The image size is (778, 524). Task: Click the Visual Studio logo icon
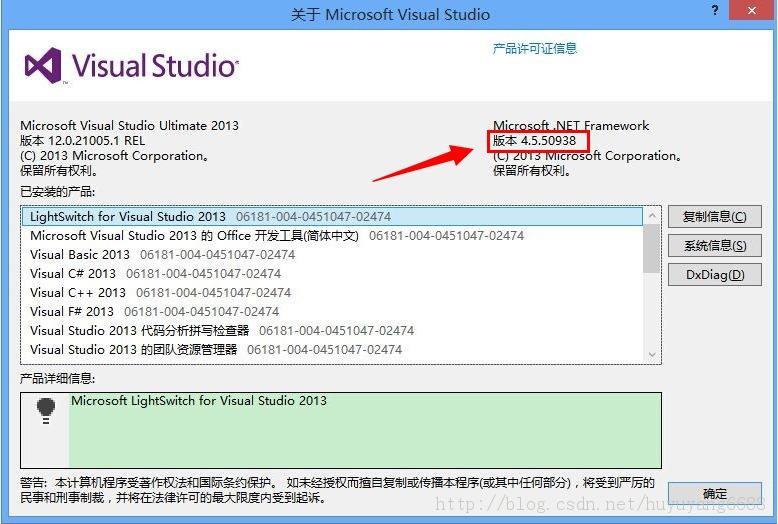click(43, 65)
